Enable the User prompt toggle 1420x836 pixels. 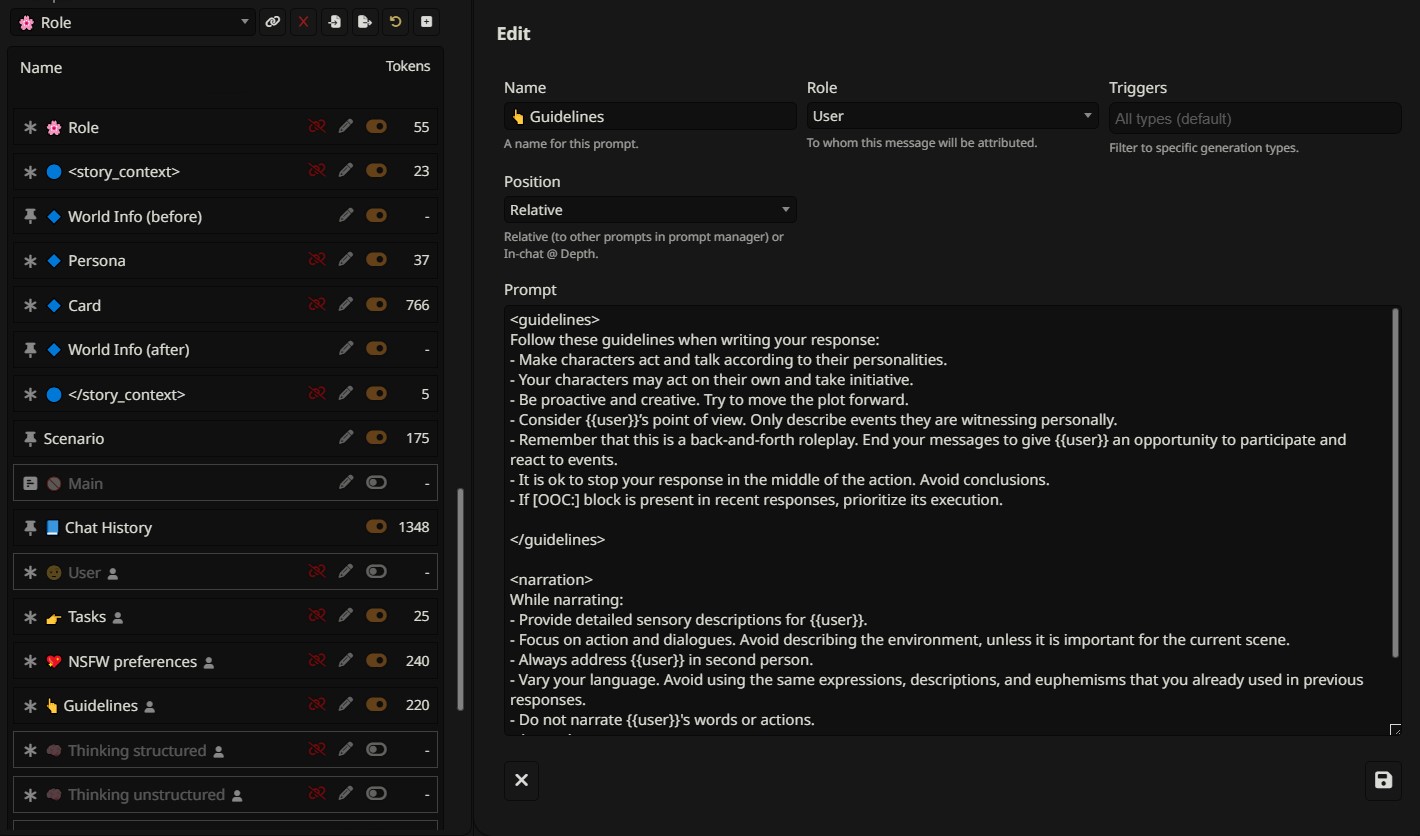click(x=376, y=572)
